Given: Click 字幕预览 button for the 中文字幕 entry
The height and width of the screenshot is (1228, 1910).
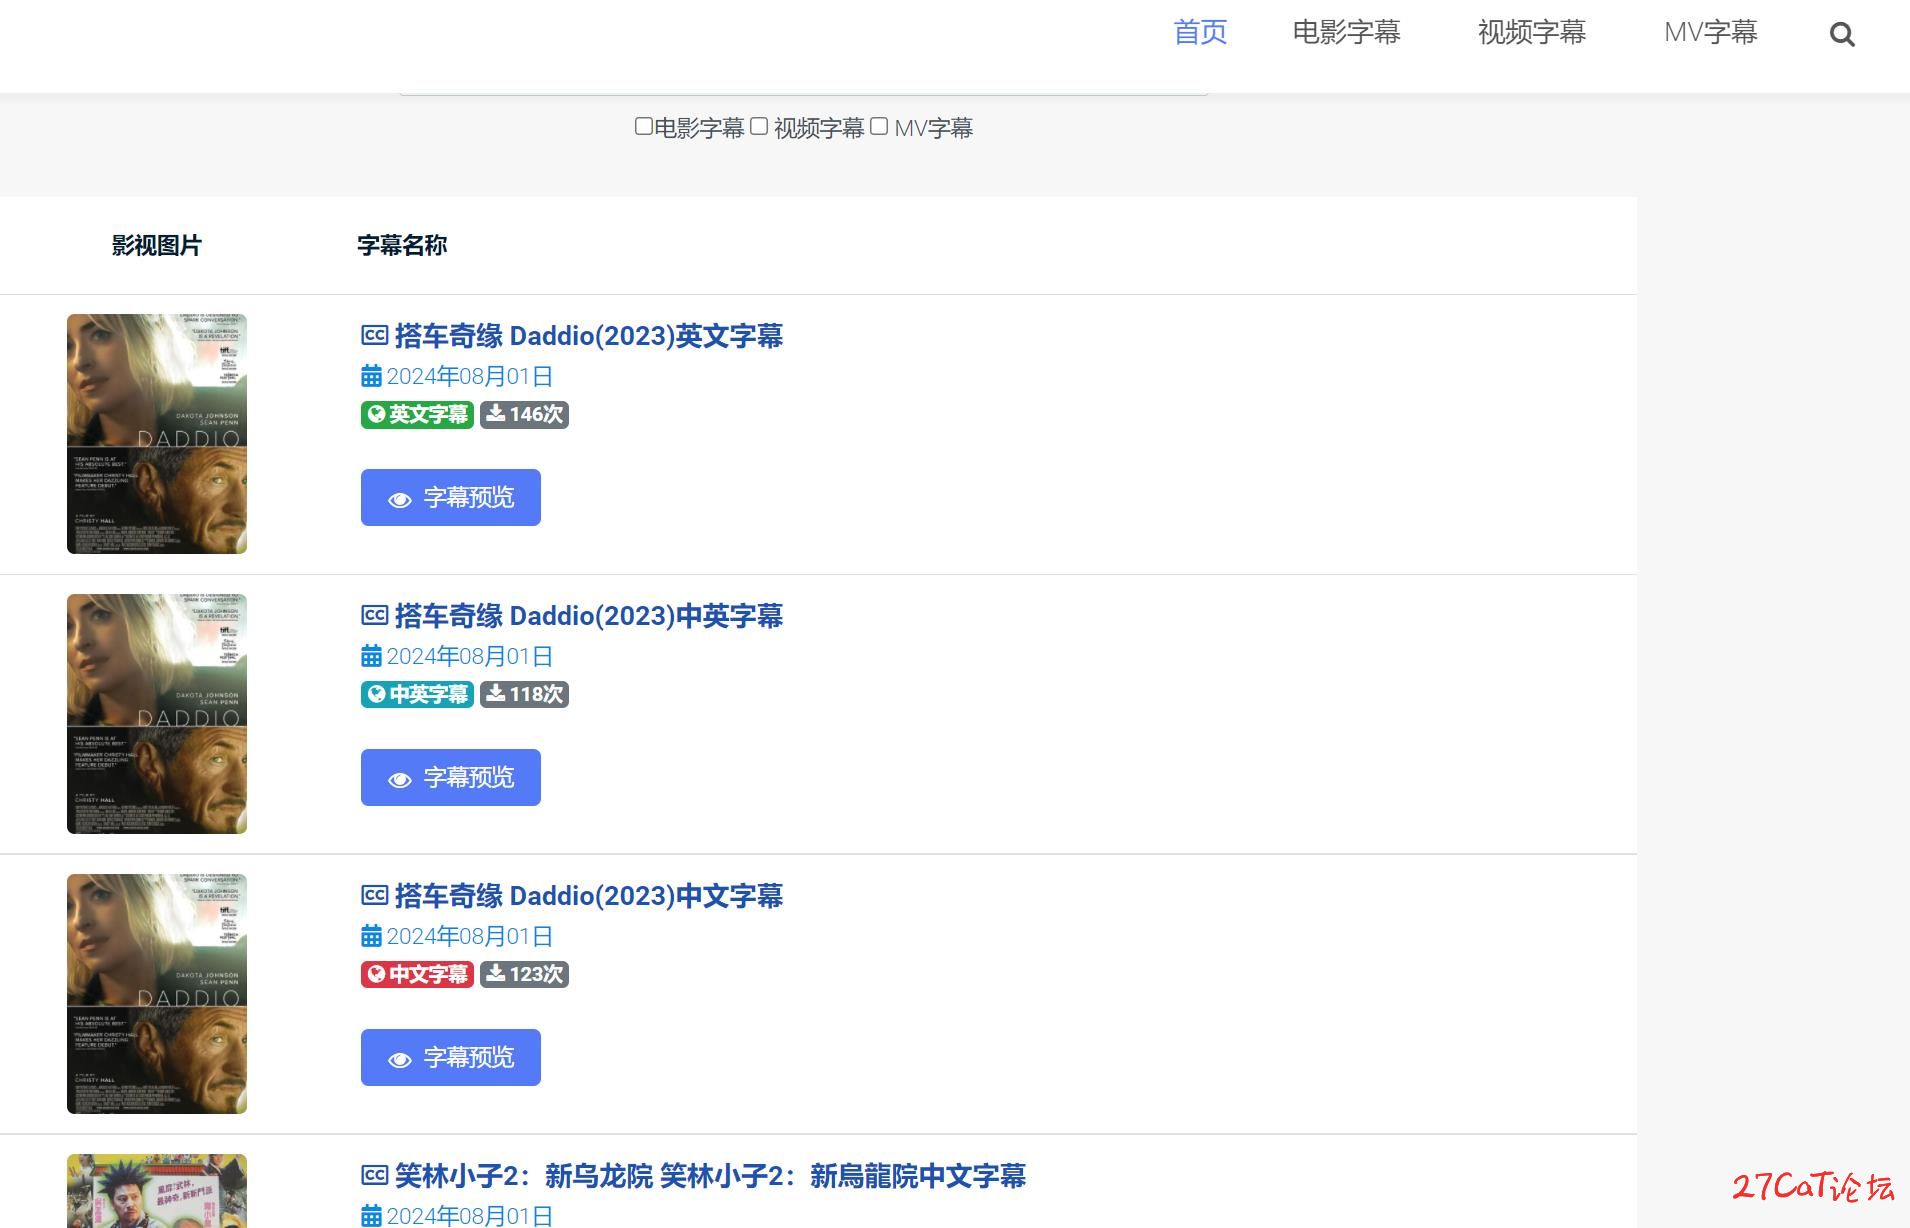Looking at the screenshot, I should pos(451,1057).
